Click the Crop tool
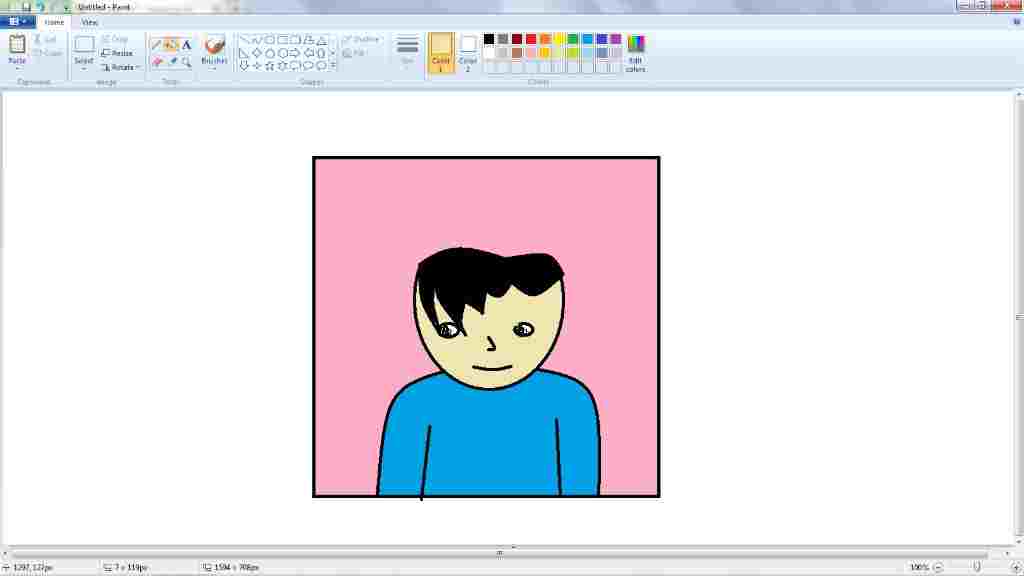Image resolution: width=1024 pixels, height=576 pixels. (115, 39)
